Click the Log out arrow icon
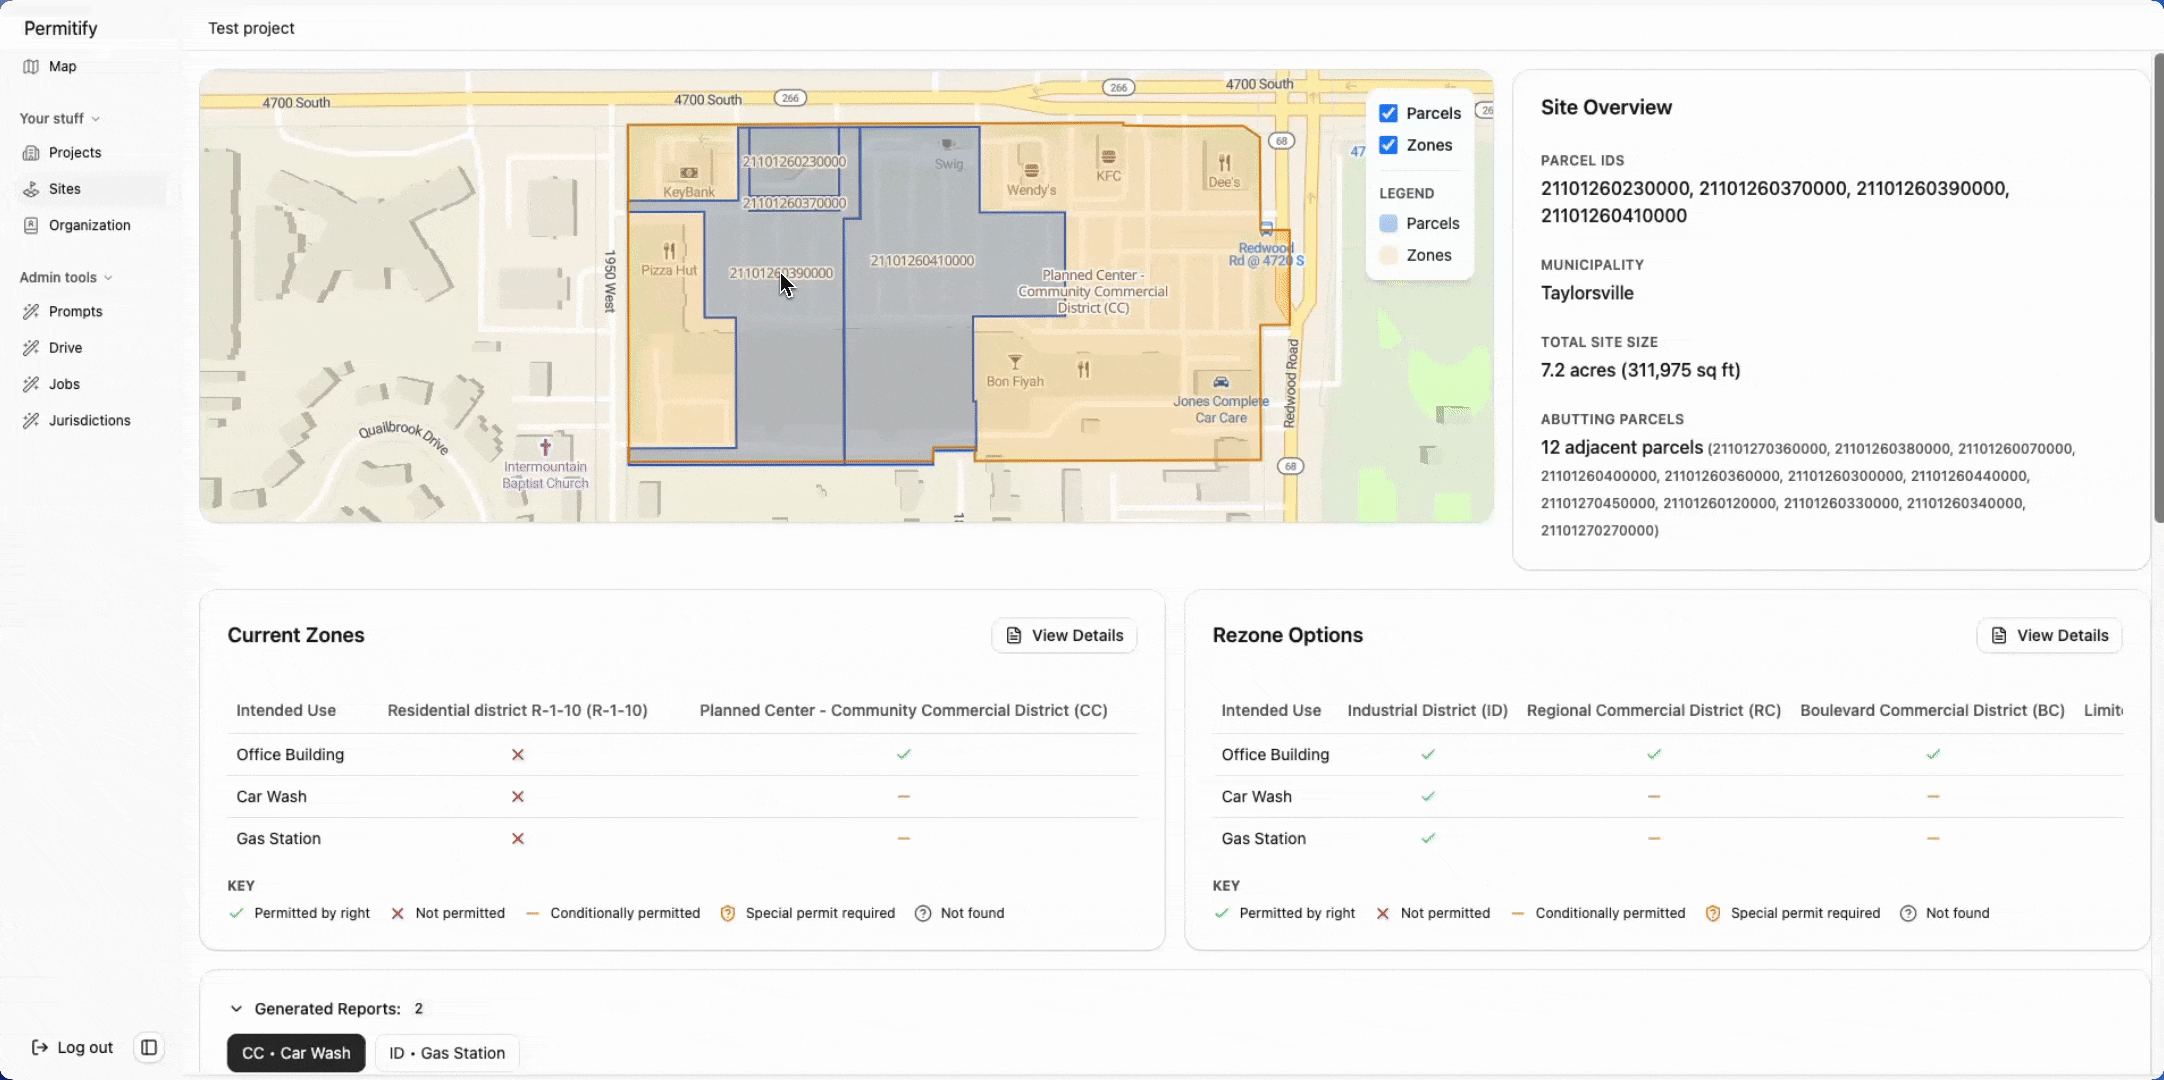2164x1080 pixels. click(x=40, y=1047)
